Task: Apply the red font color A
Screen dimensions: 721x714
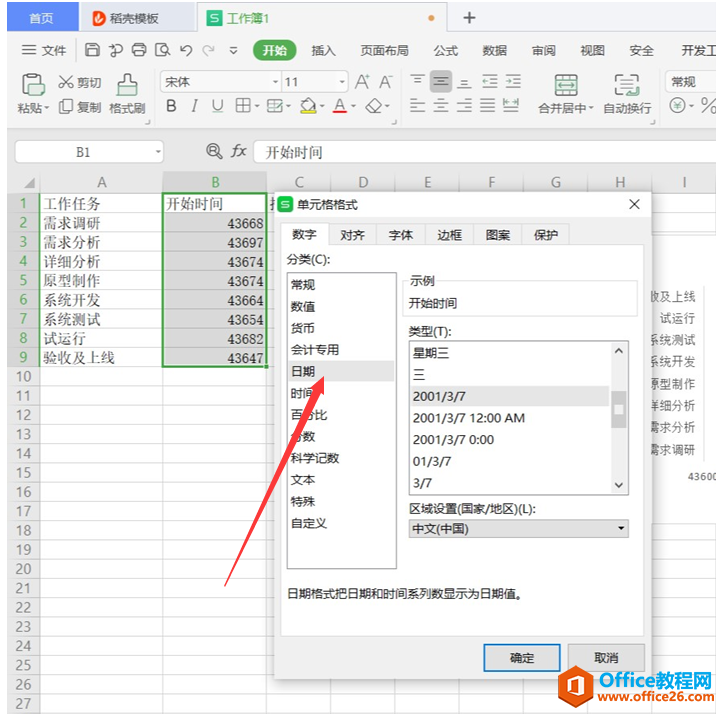Action: coord(340,106)
